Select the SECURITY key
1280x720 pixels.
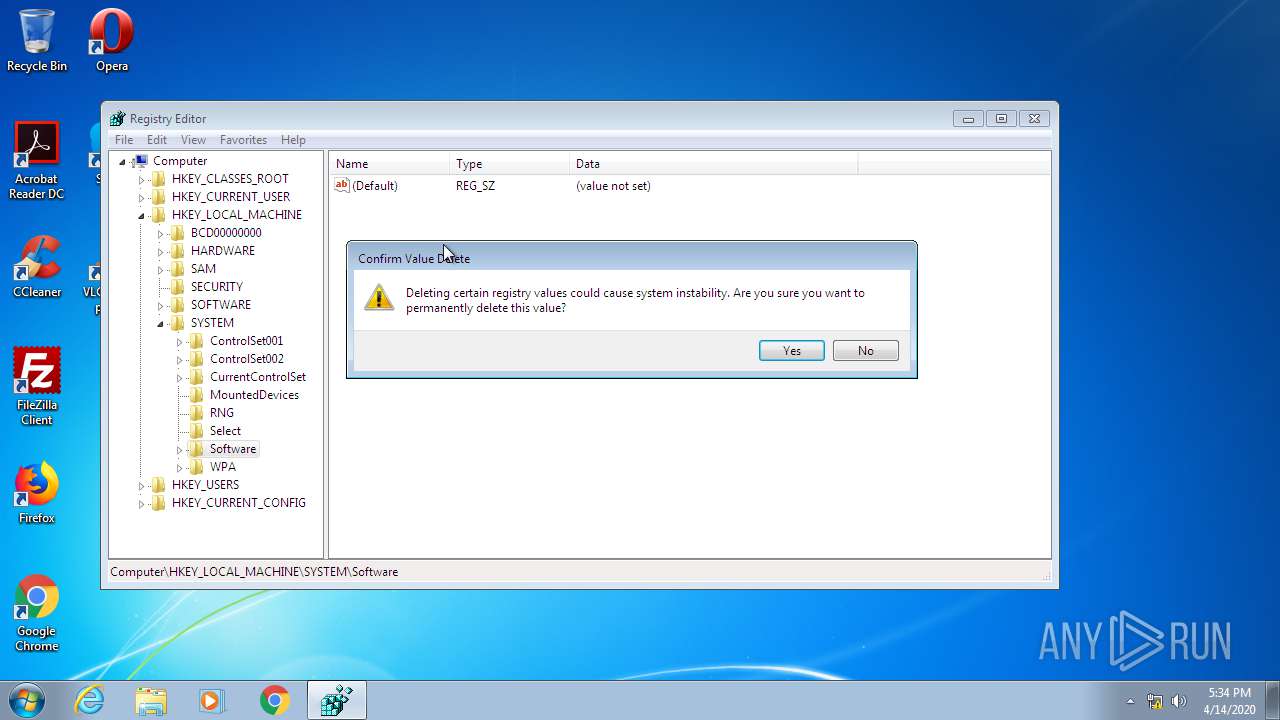(217, 287)
